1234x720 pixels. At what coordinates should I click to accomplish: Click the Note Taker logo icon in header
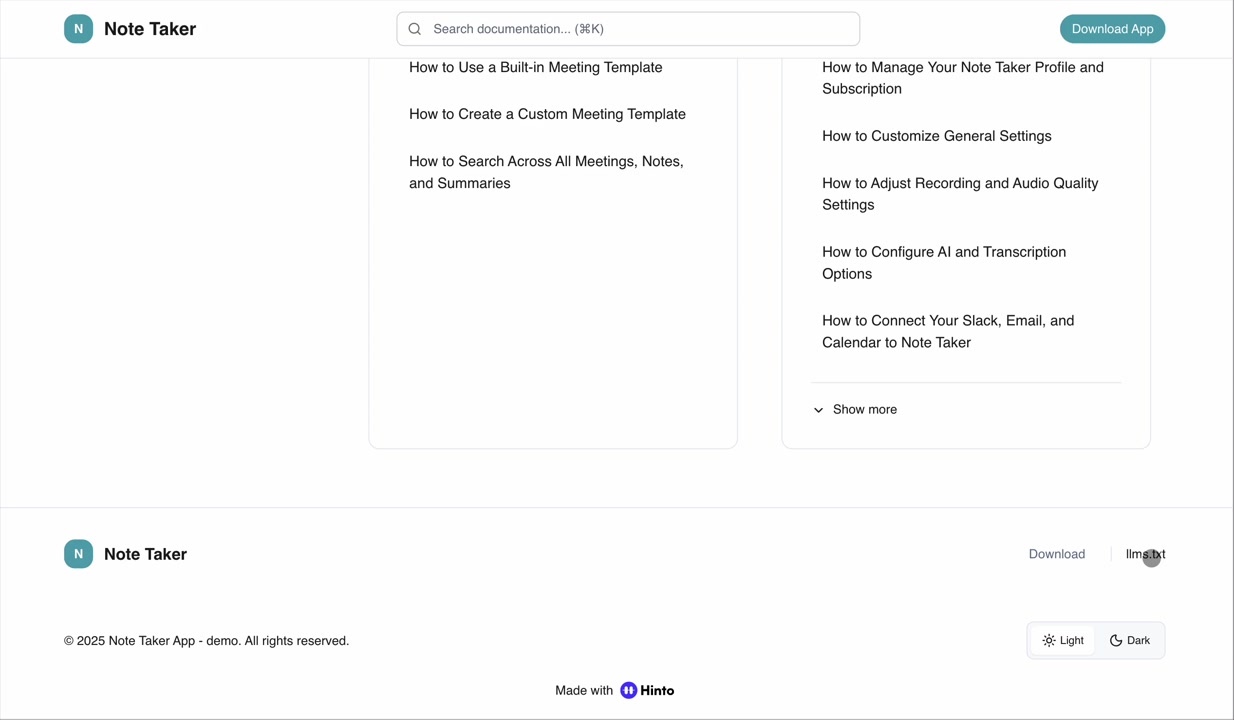pos(78,29)
